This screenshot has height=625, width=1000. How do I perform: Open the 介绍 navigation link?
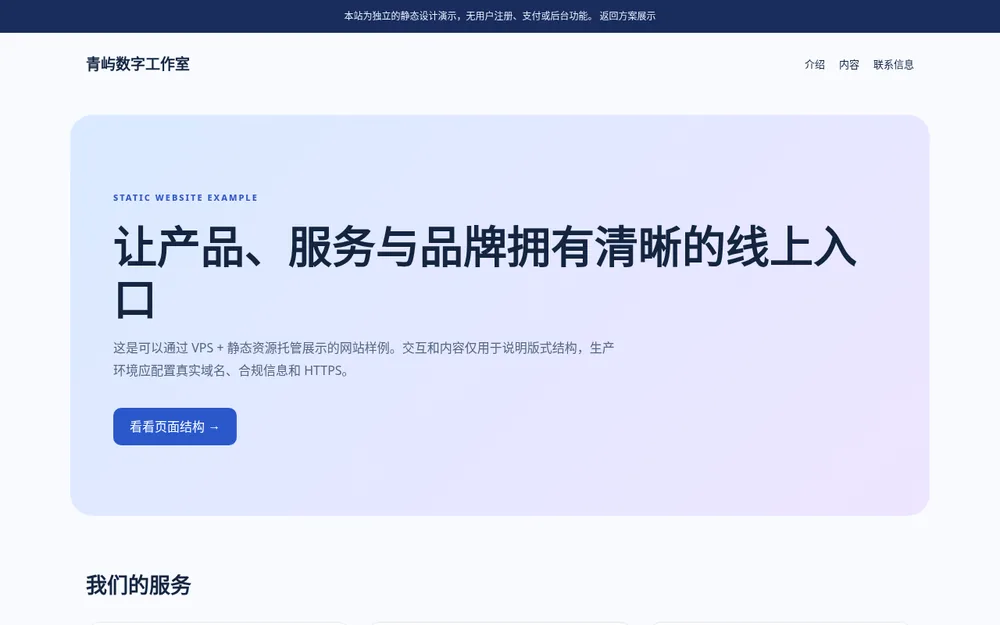(x=814, y=64)
